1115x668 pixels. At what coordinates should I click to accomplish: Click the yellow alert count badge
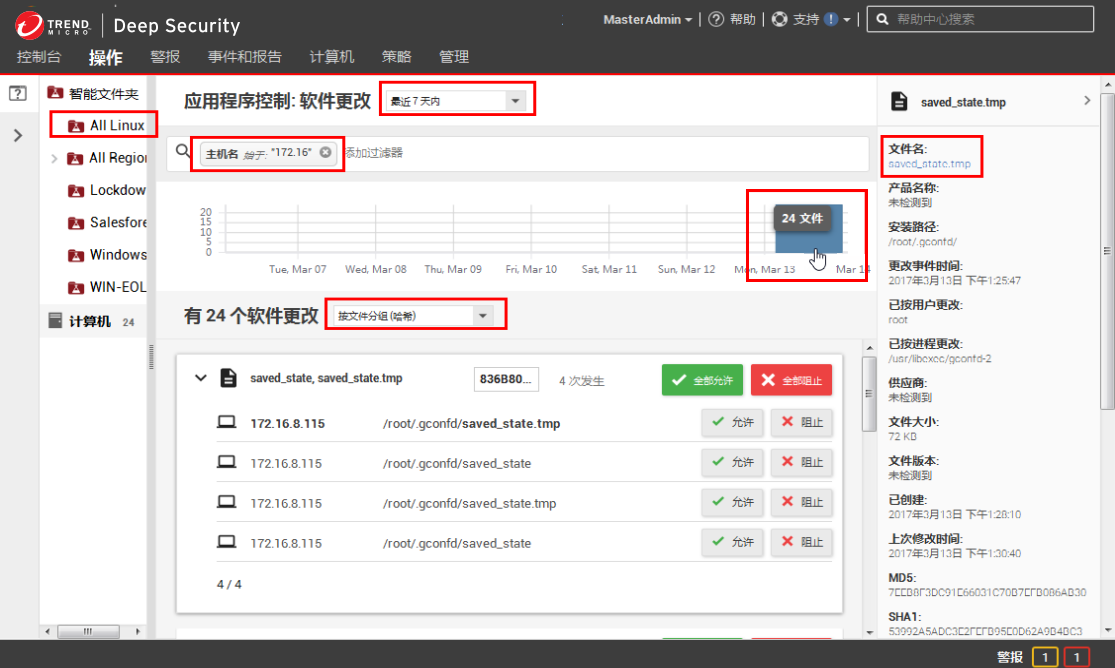1045,657
